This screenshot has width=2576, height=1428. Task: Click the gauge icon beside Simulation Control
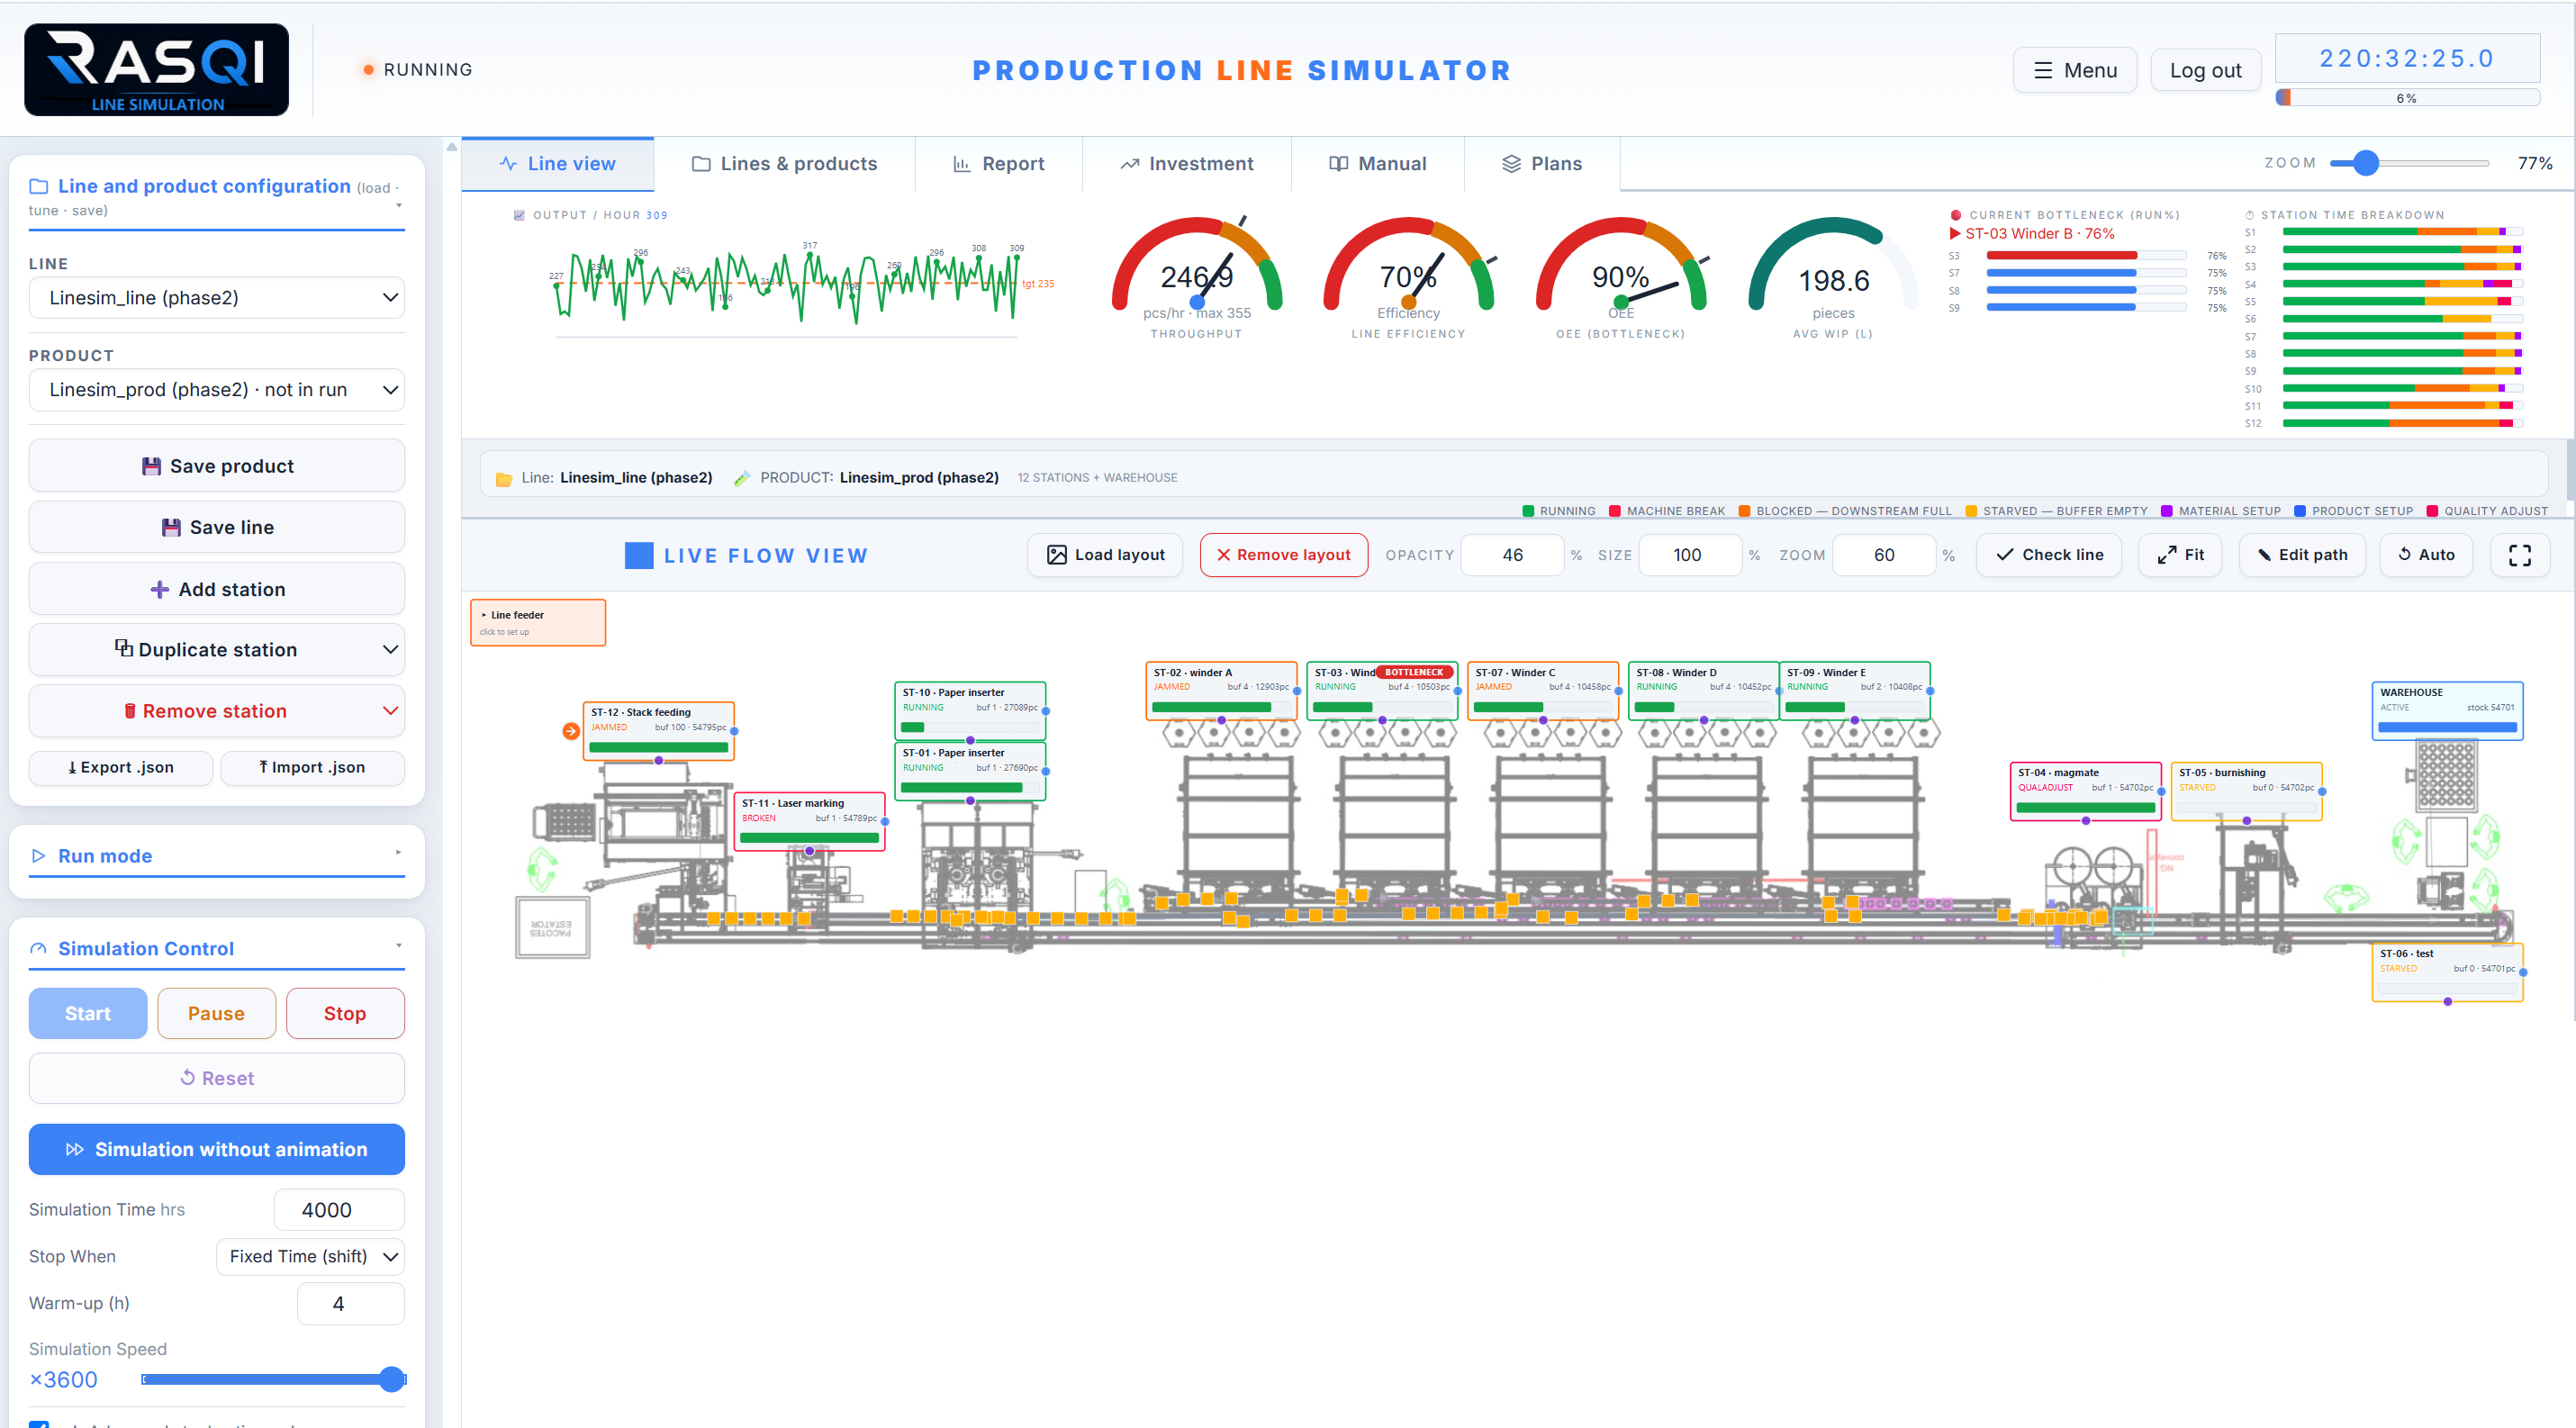point(39,948)
